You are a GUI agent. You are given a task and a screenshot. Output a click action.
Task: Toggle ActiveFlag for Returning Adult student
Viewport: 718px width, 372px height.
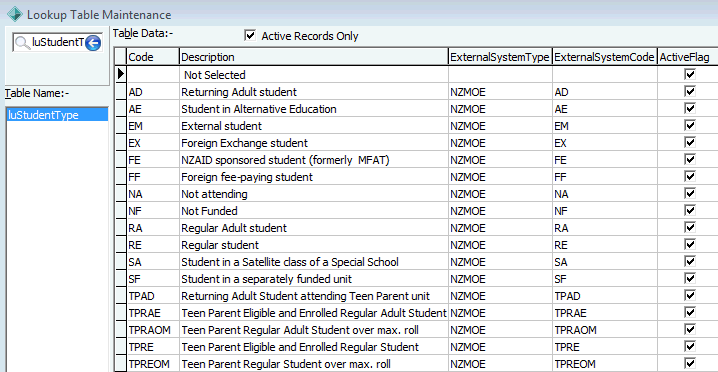pos(690,92)
